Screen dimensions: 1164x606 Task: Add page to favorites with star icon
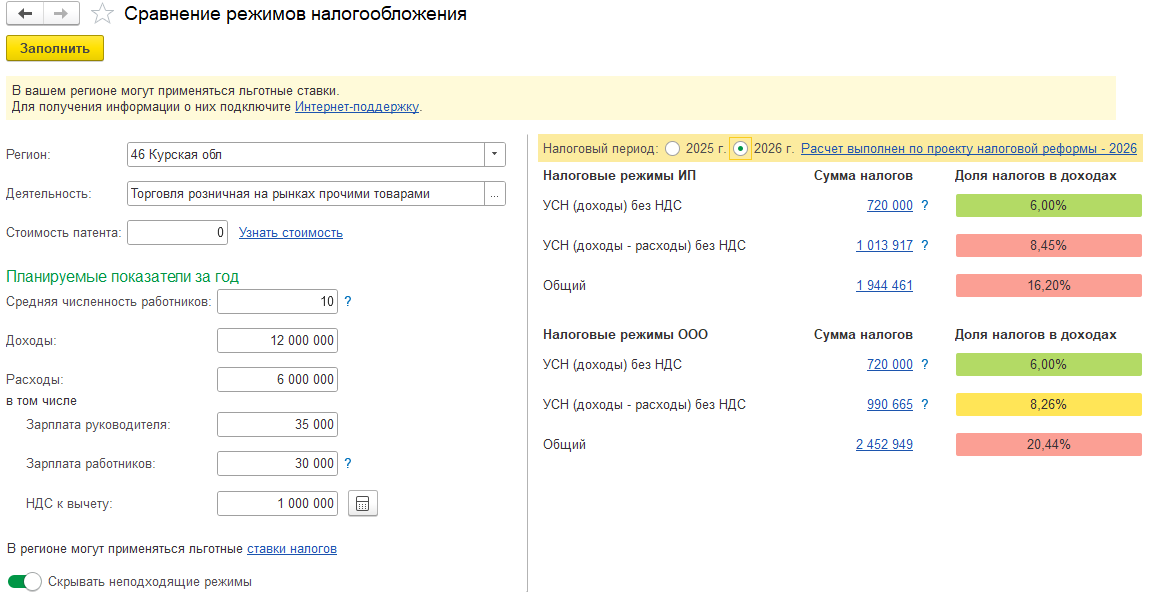(x=101, y=14)
